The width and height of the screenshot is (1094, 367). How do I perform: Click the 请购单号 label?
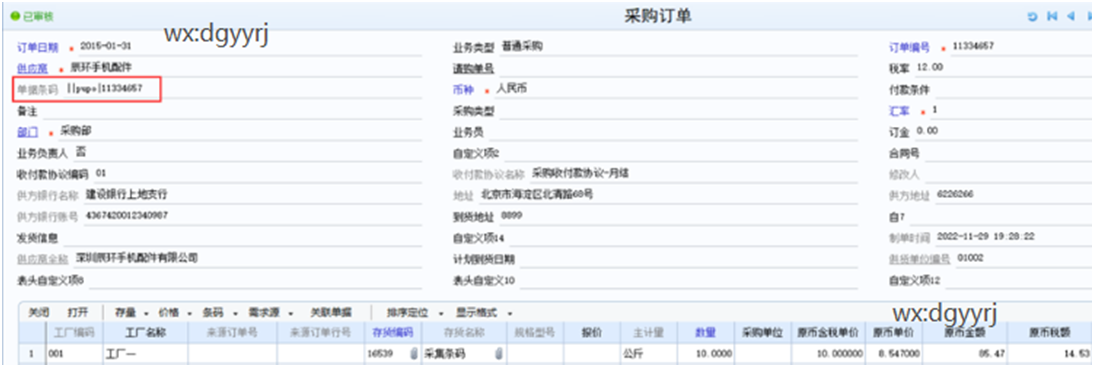[x=474, y=68]
